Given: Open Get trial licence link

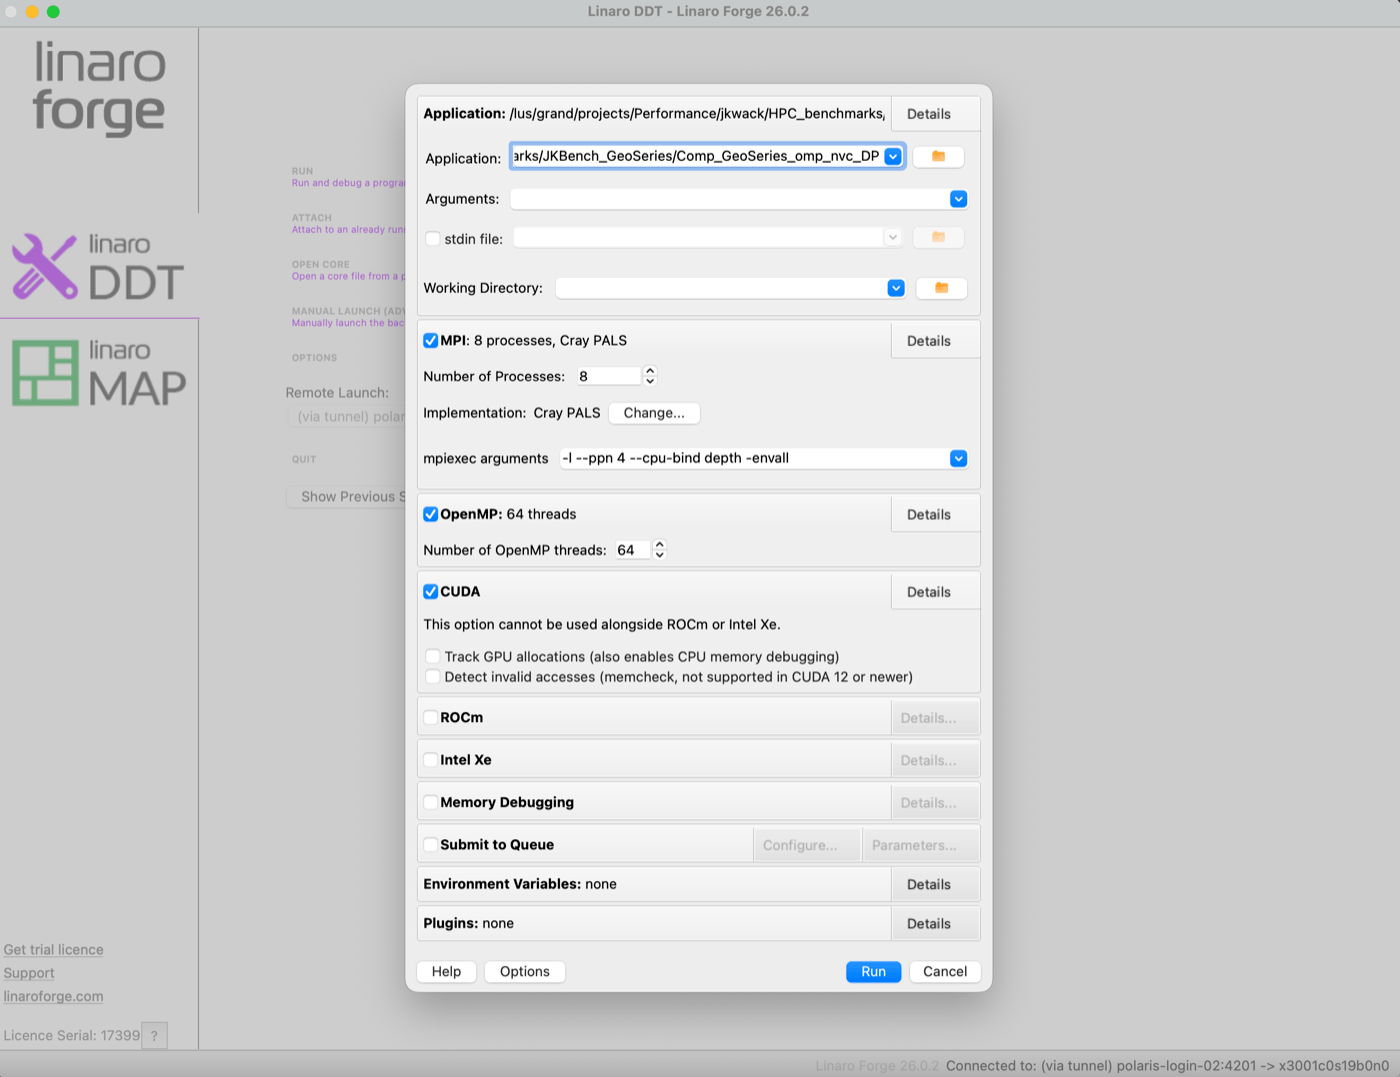Looking at the screenshot, I should (53, 950).
